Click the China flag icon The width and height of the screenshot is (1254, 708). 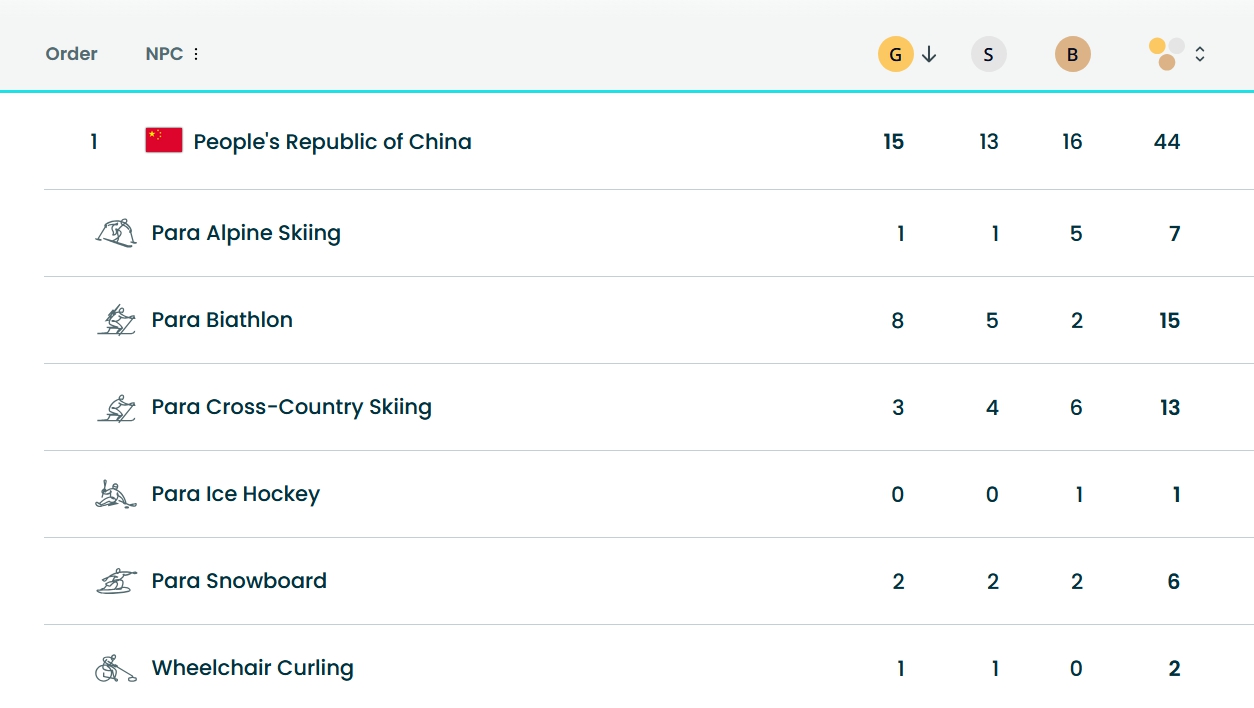pyautogui.click(x=164, y=141)
